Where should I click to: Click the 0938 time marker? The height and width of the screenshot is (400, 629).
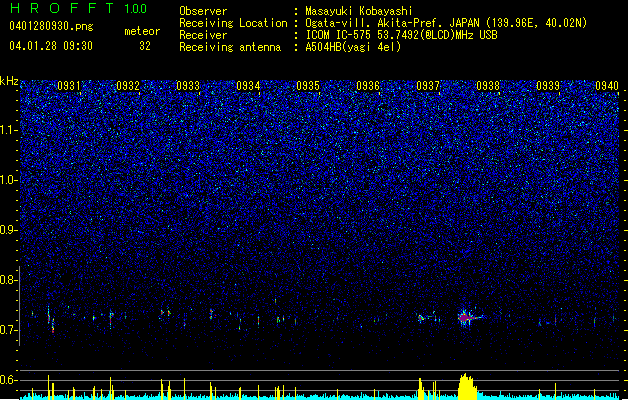pos(488,85)
